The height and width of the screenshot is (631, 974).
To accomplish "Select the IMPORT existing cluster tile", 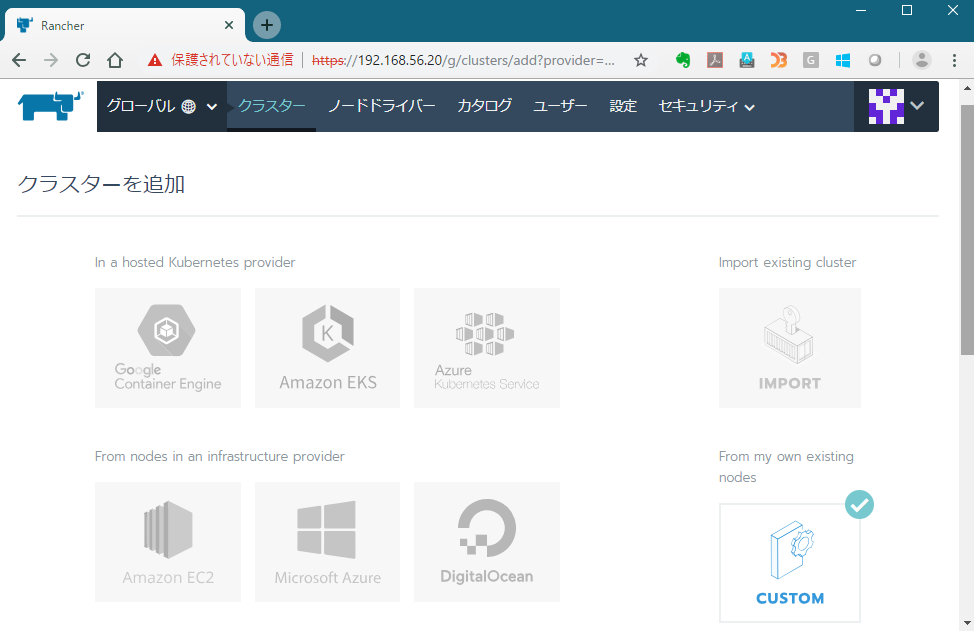I will pos(790,348).
